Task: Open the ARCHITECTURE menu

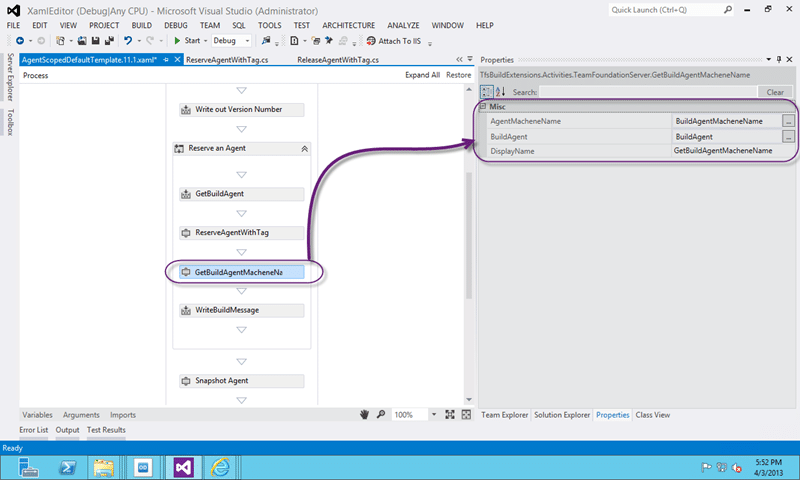Action: pyautogui.click(x=348, y=26)
